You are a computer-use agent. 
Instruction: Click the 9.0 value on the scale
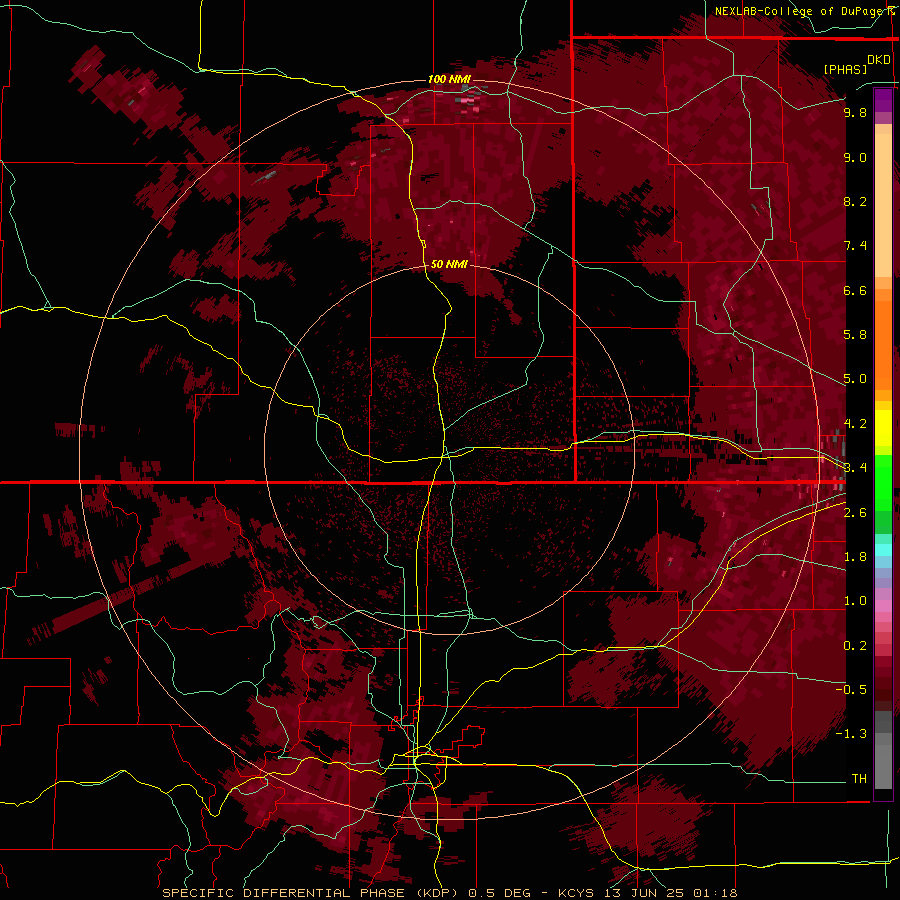(x=855, y=157)
